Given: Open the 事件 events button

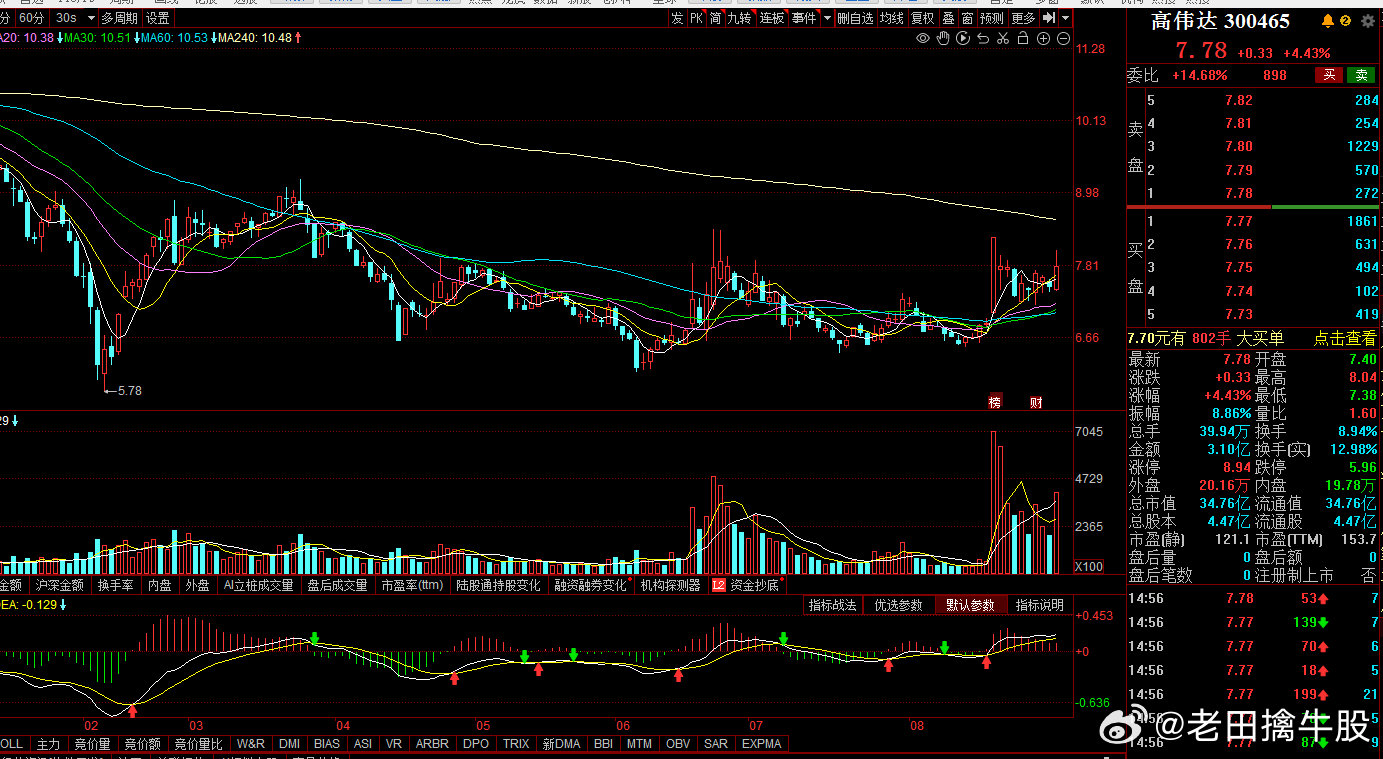Looking at the screenshot, I should 804,18.
